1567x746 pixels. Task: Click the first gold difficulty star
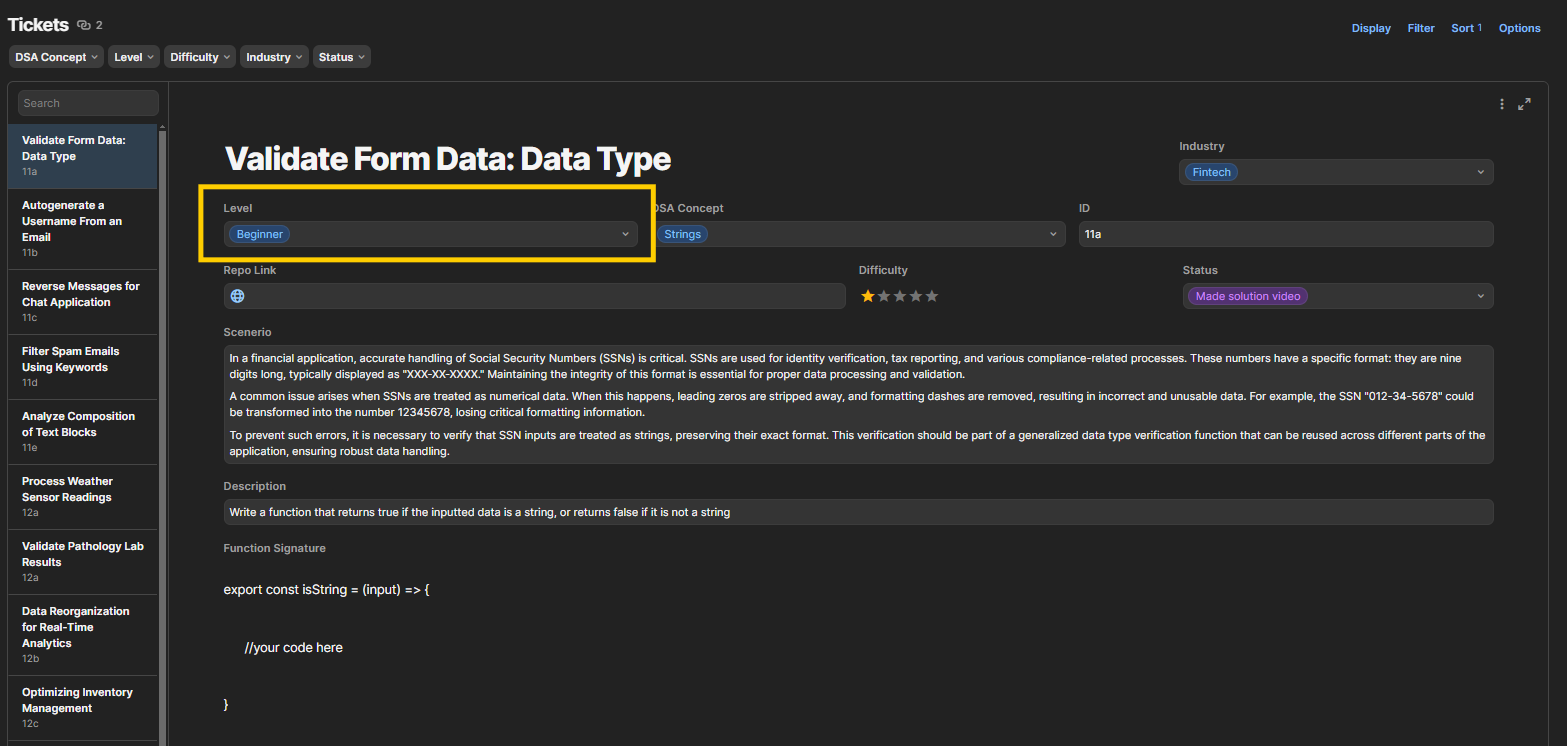click(x=868, y=296)
